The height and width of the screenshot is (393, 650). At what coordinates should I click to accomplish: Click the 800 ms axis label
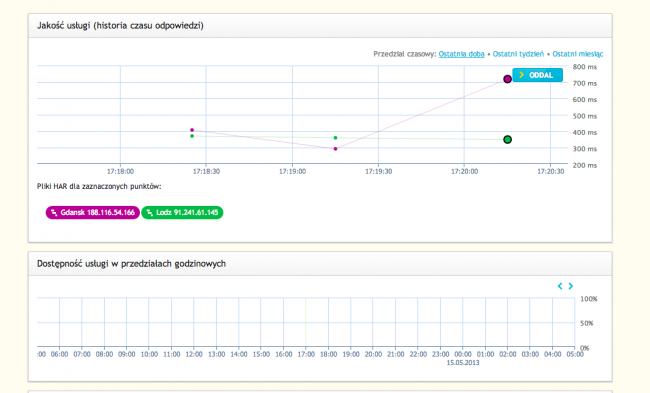(585, 67)
